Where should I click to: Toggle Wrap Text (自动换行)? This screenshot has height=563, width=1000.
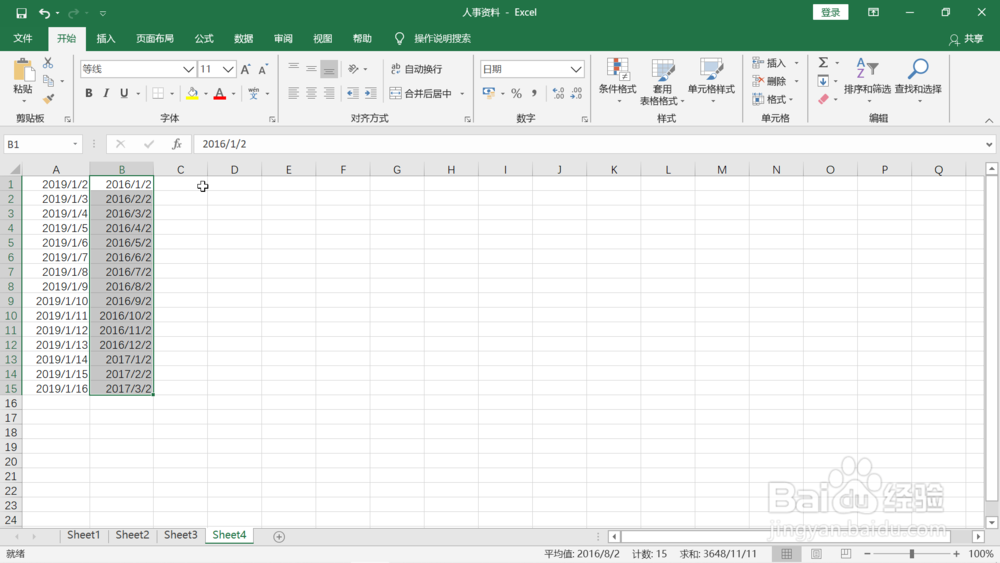(416, 69)
